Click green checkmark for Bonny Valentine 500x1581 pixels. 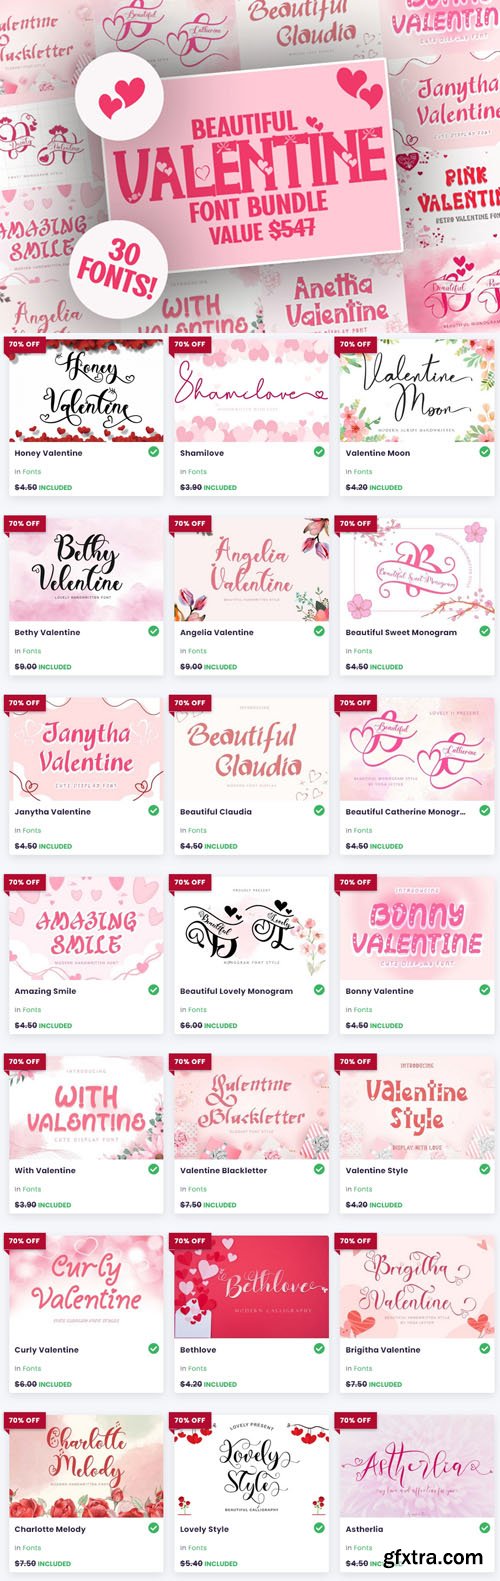click(x=484, y=990)
